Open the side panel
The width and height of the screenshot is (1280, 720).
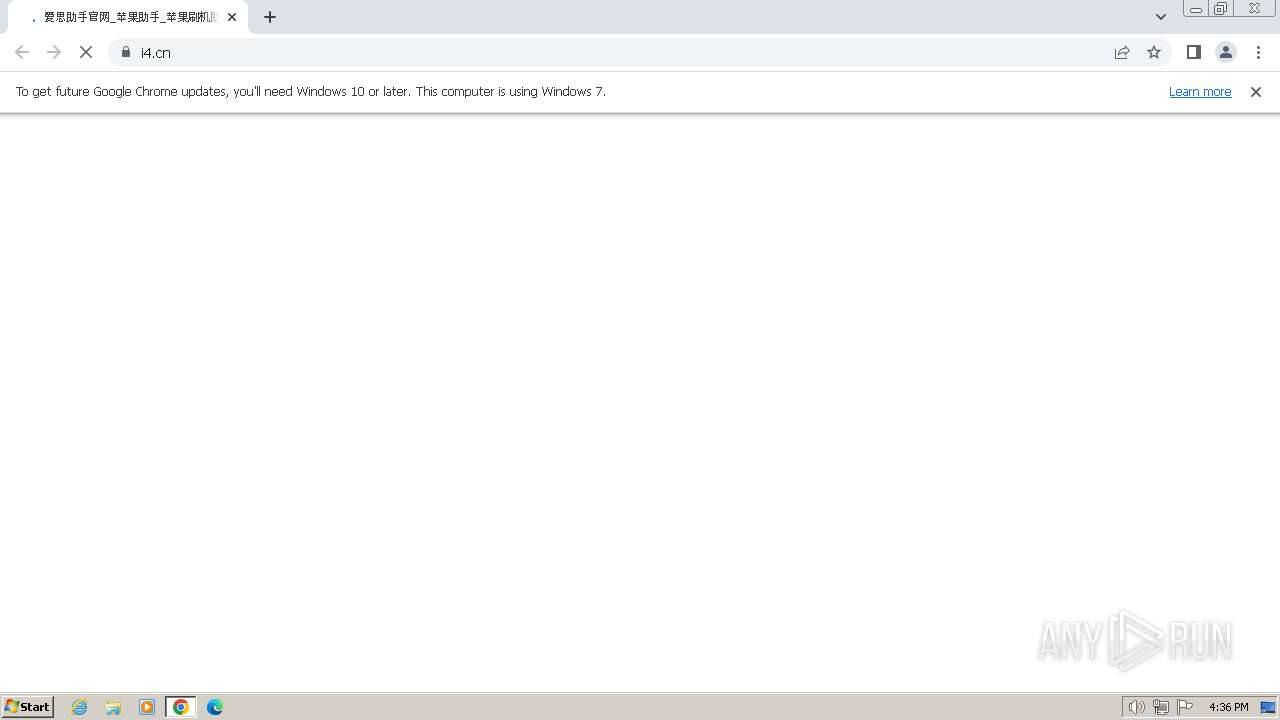click(x=1194, y=52)
